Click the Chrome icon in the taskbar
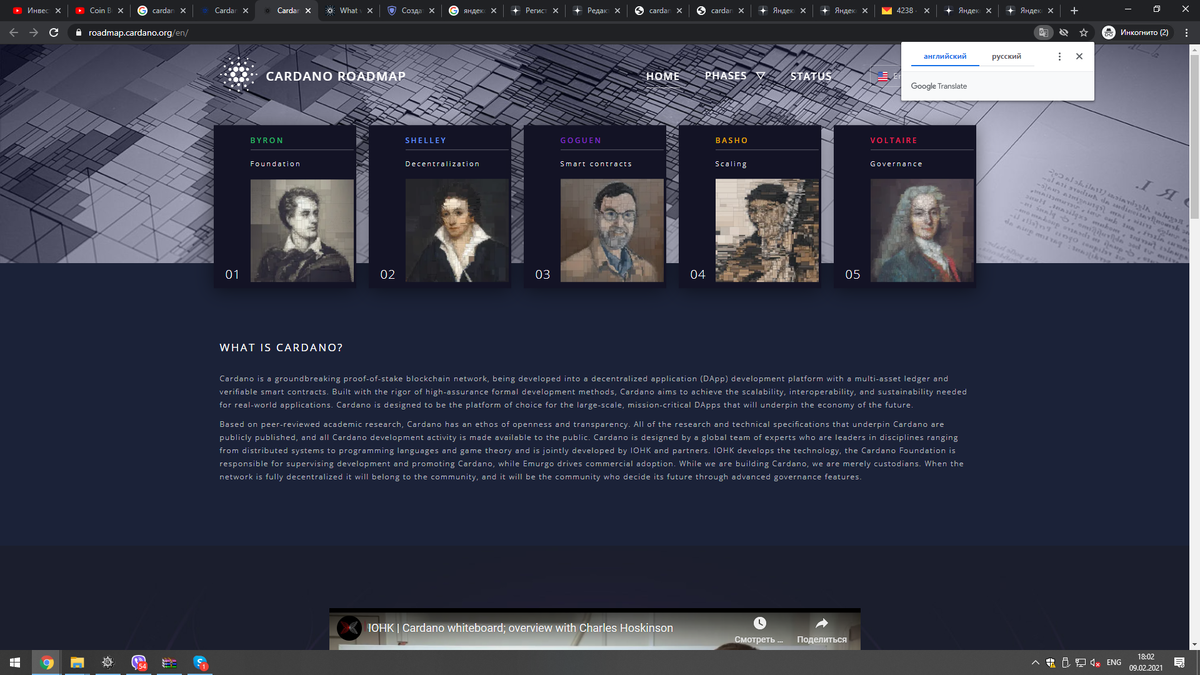Image resolution: width=1200 pixels, height=675 pixels. coord(47,662)
